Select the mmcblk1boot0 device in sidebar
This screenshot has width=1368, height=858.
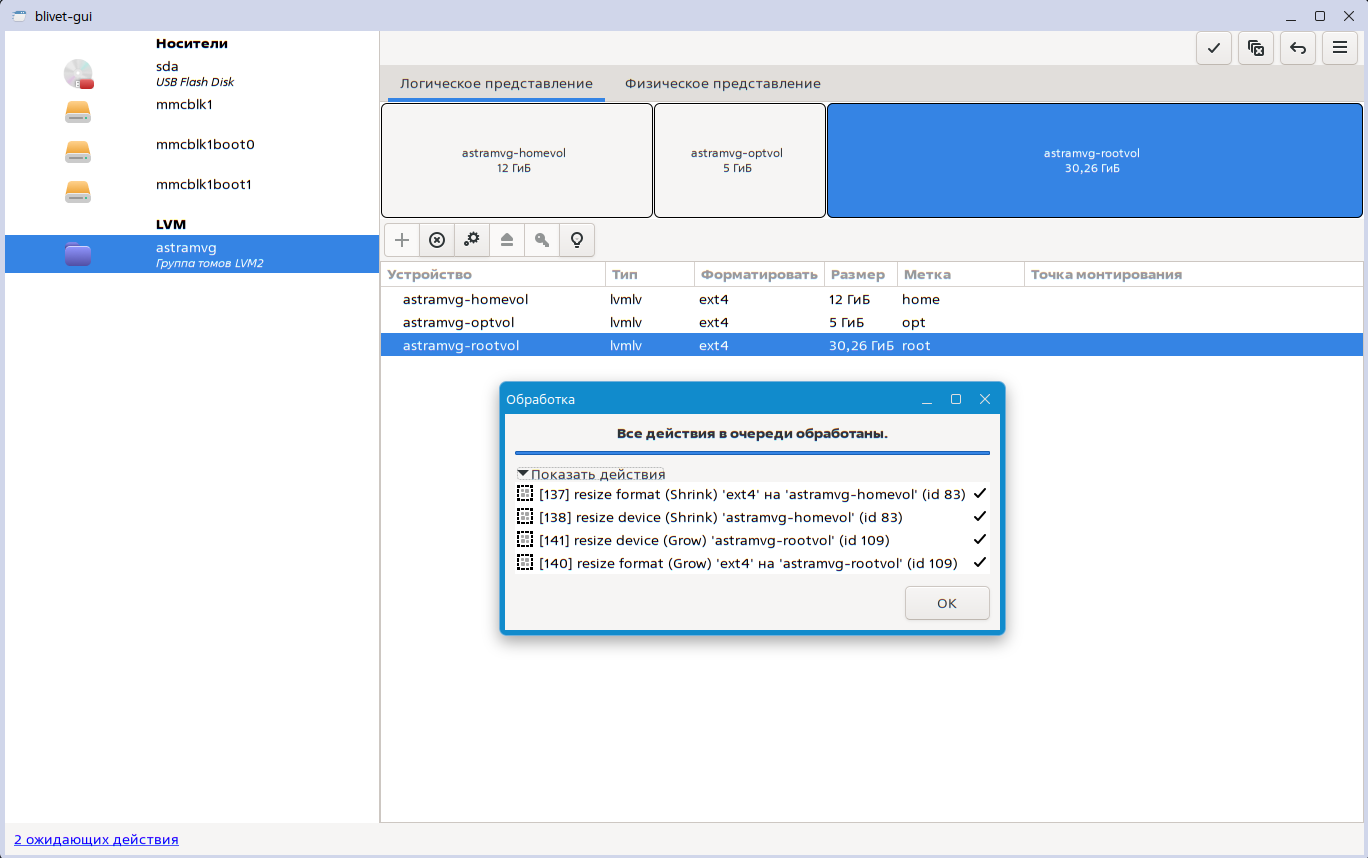[x=204, y=144]
